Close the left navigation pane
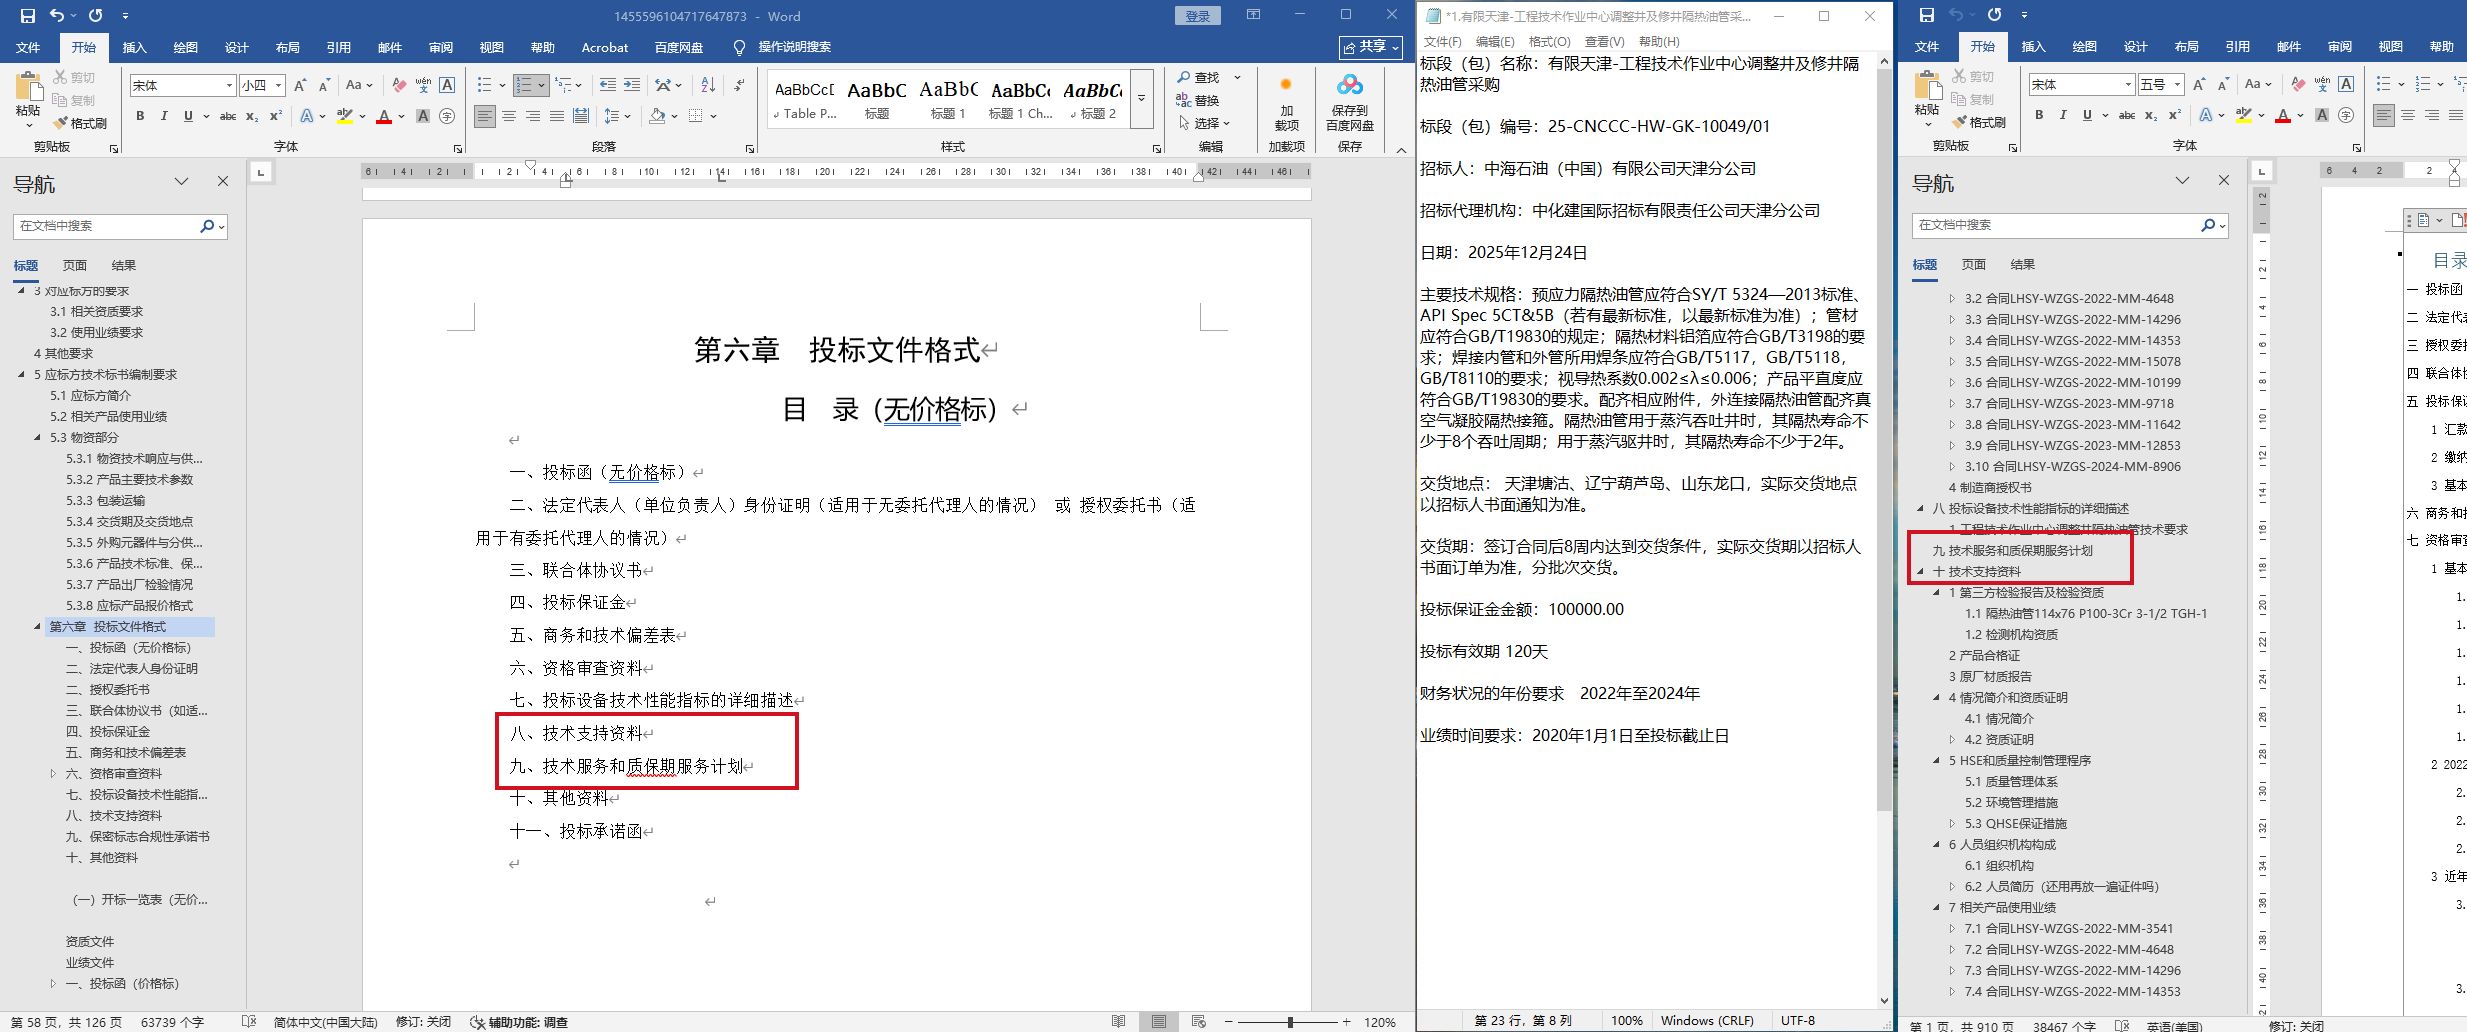 pos(223,182)
